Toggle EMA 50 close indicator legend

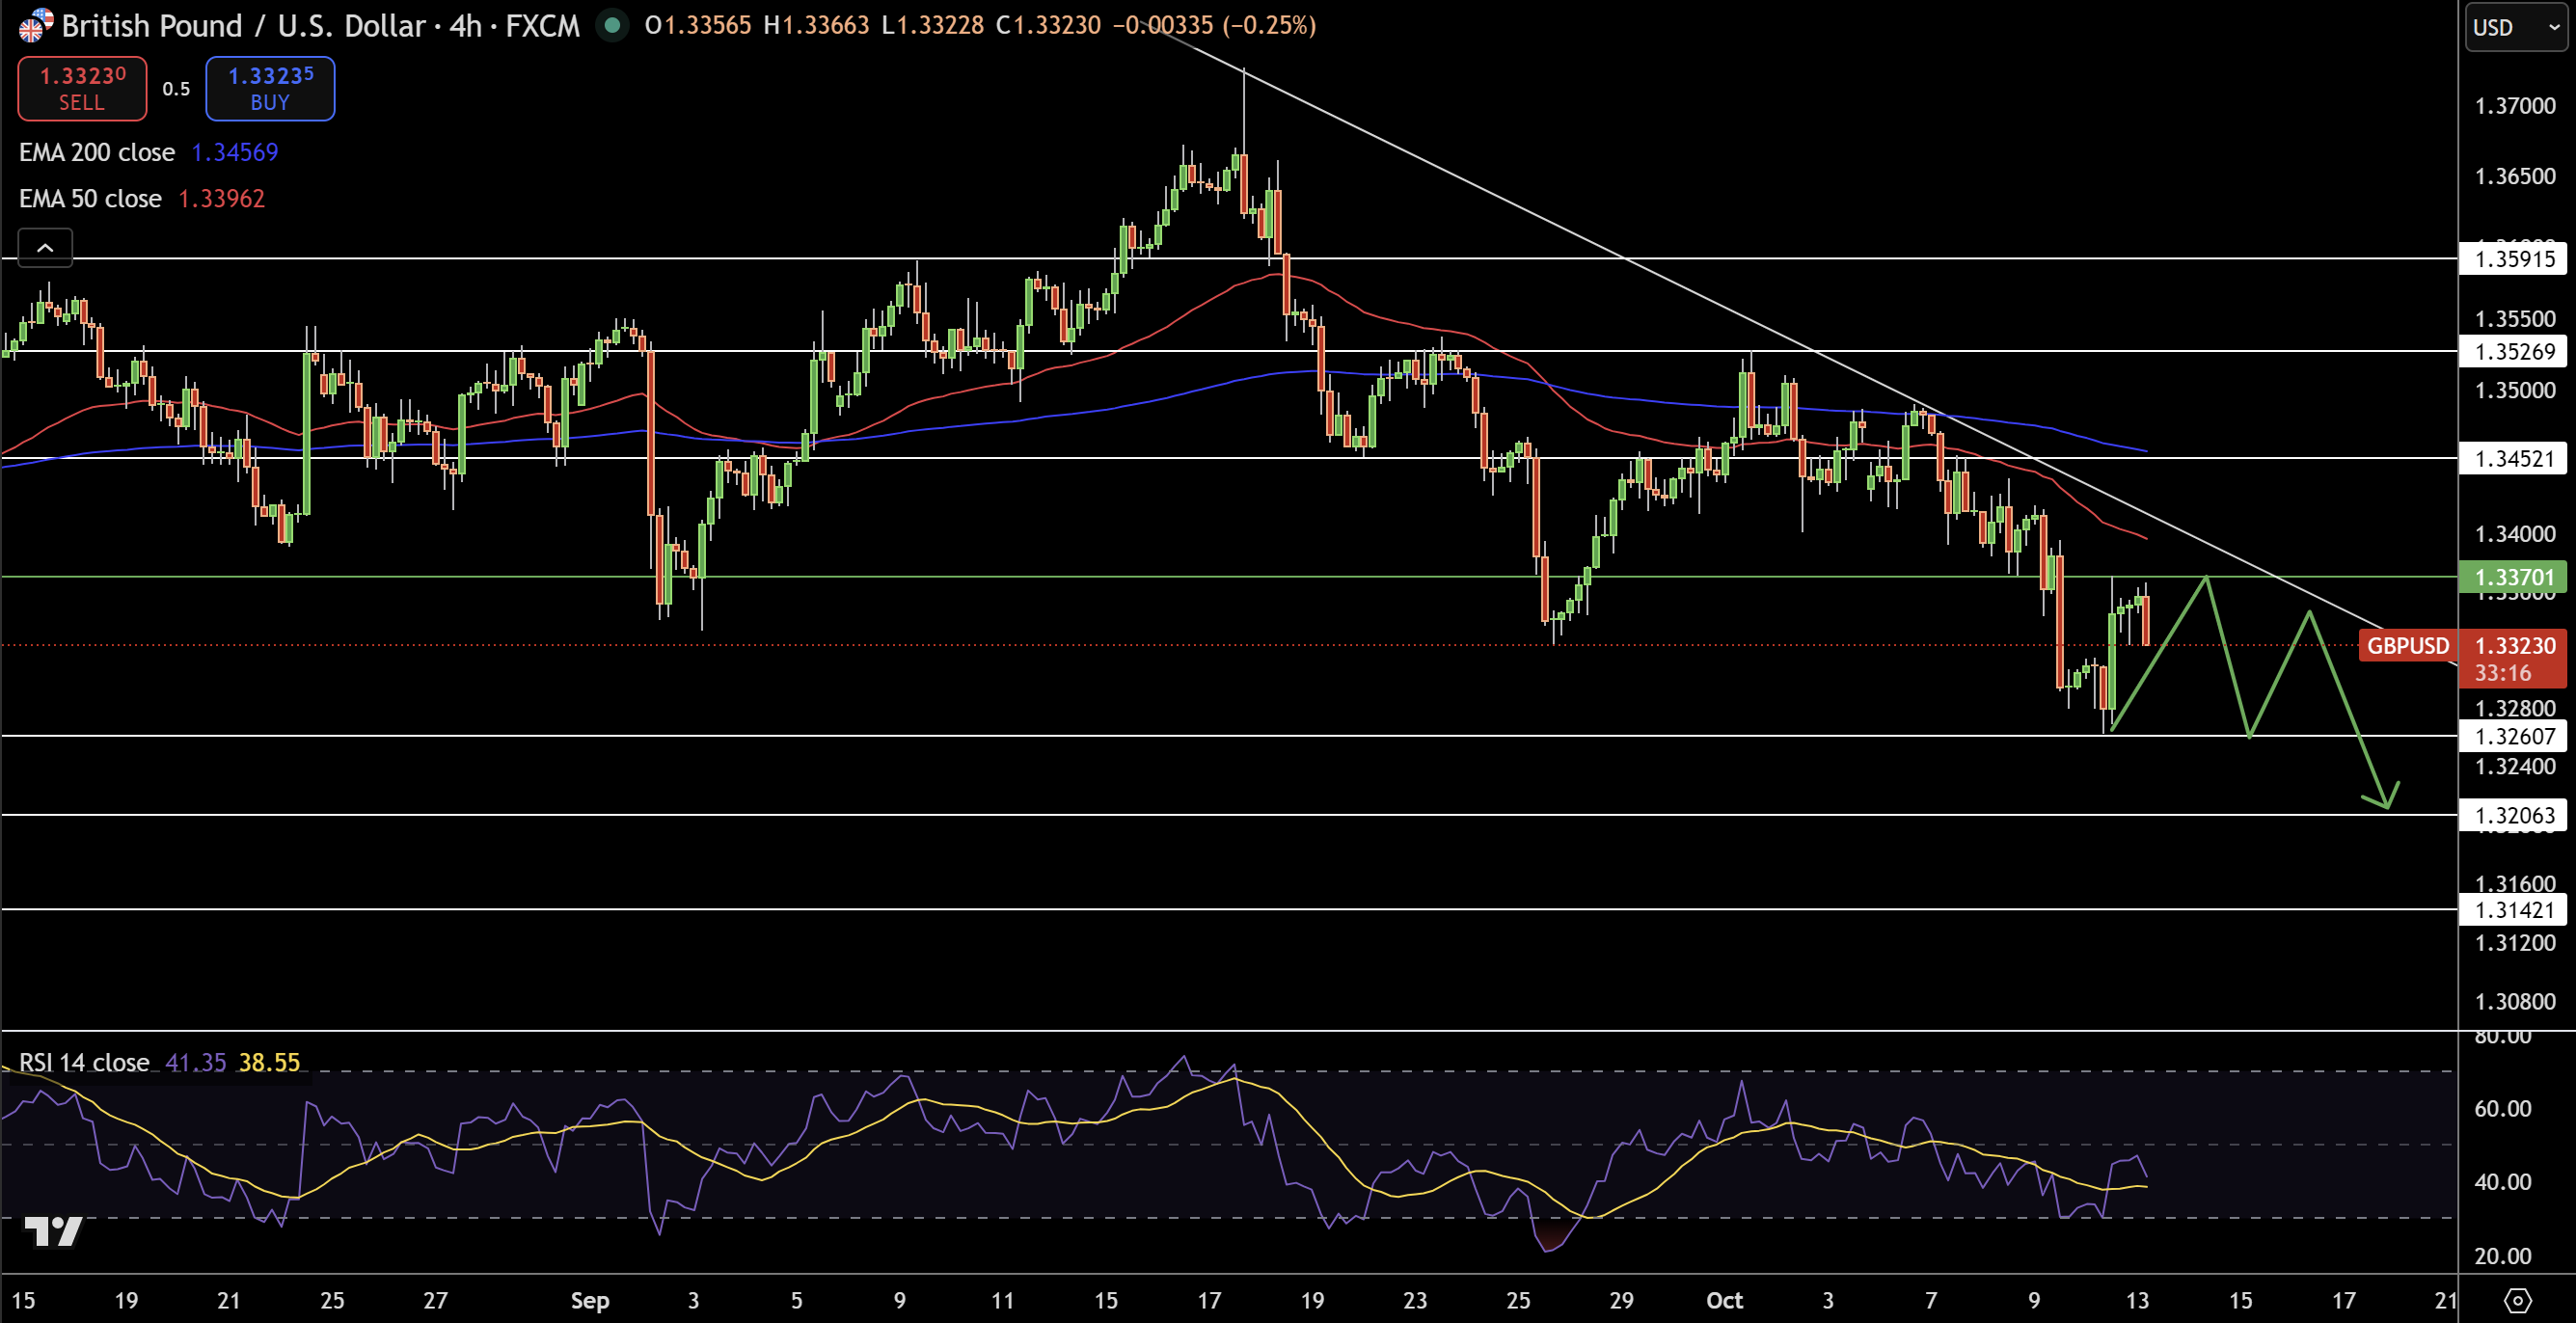pos(90,199)
